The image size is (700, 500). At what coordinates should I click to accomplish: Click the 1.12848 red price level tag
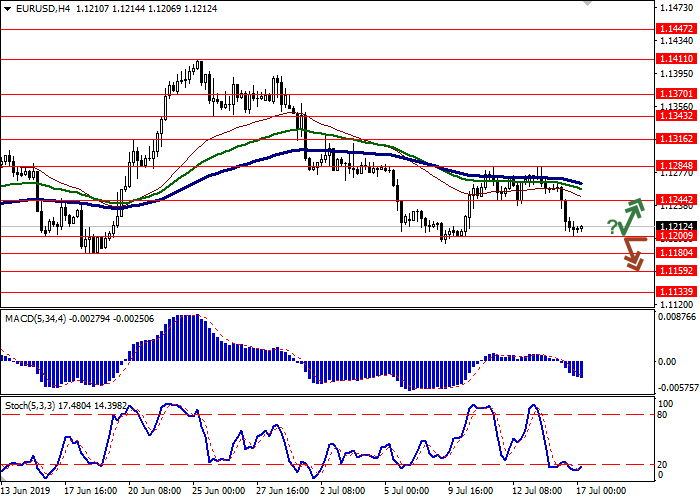677,165
